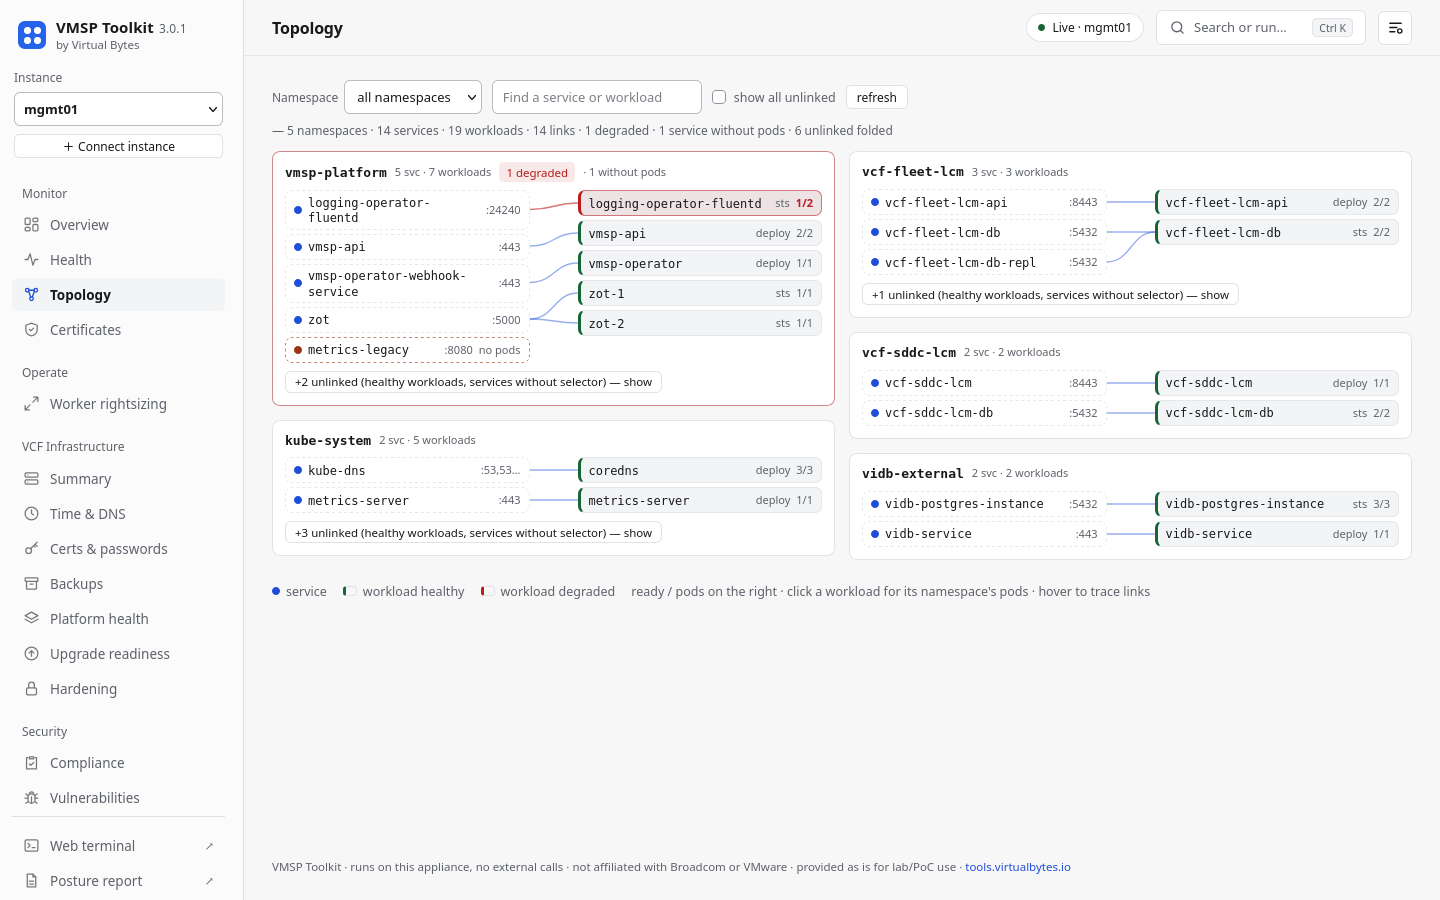Open the panel options icon at top right
1440x900 pixels.
[1395, 28]
